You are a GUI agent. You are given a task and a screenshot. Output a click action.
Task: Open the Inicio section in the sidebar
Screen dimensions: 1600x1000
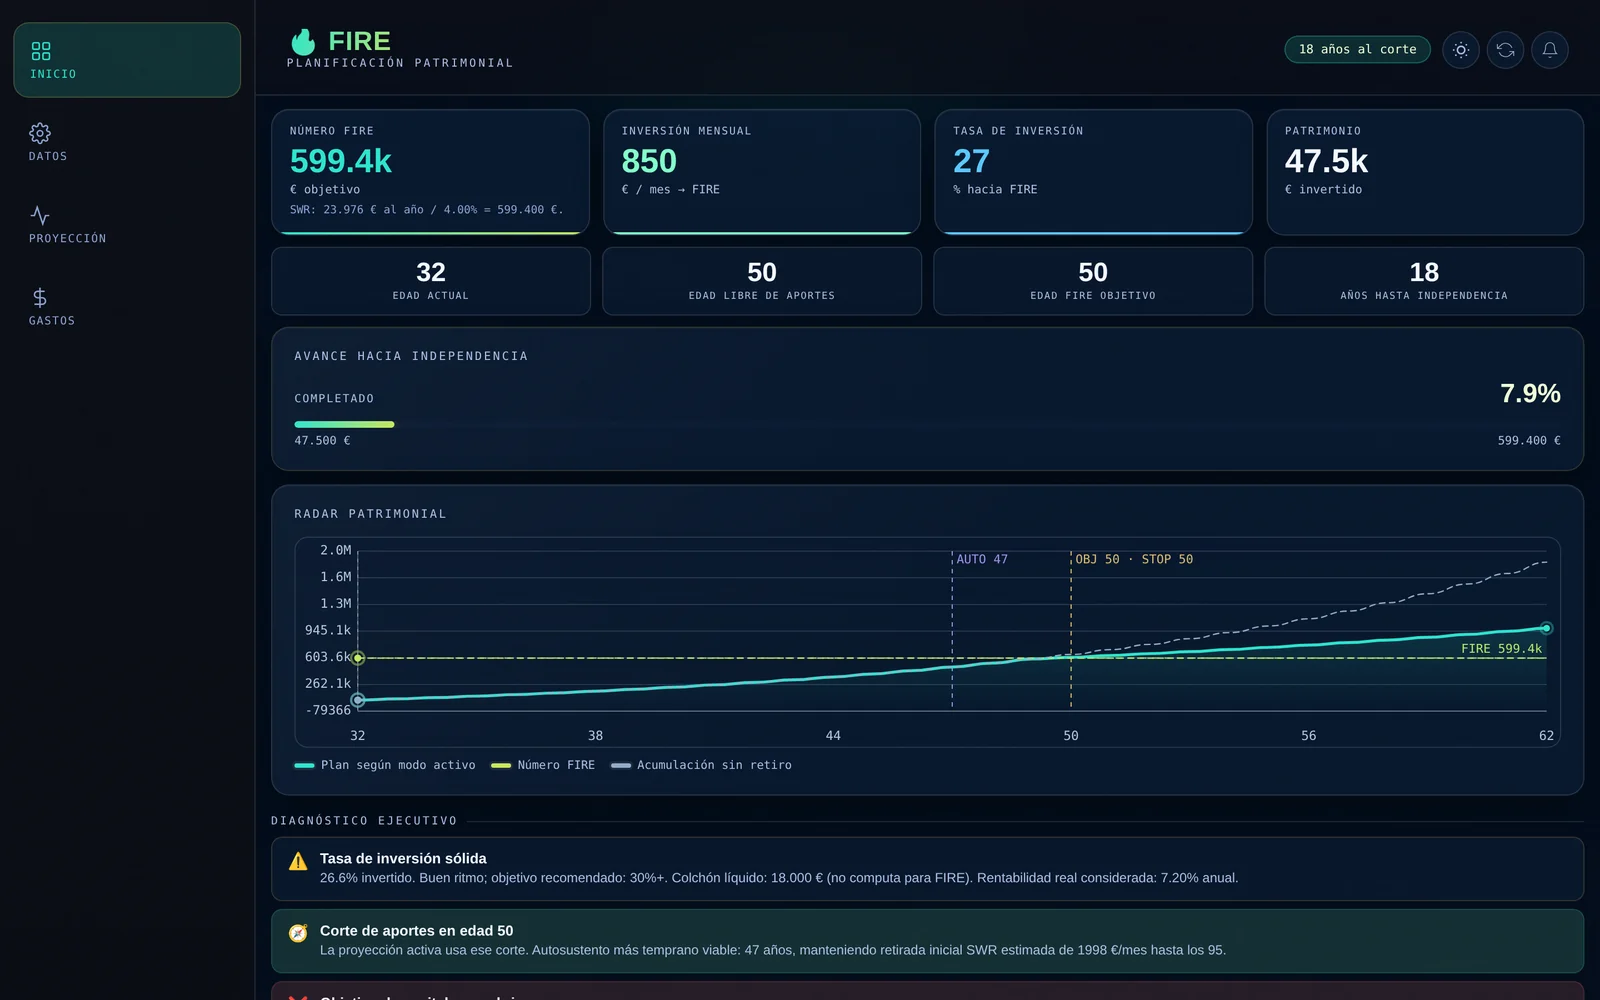pyautogui.click(x=127, y=60)
